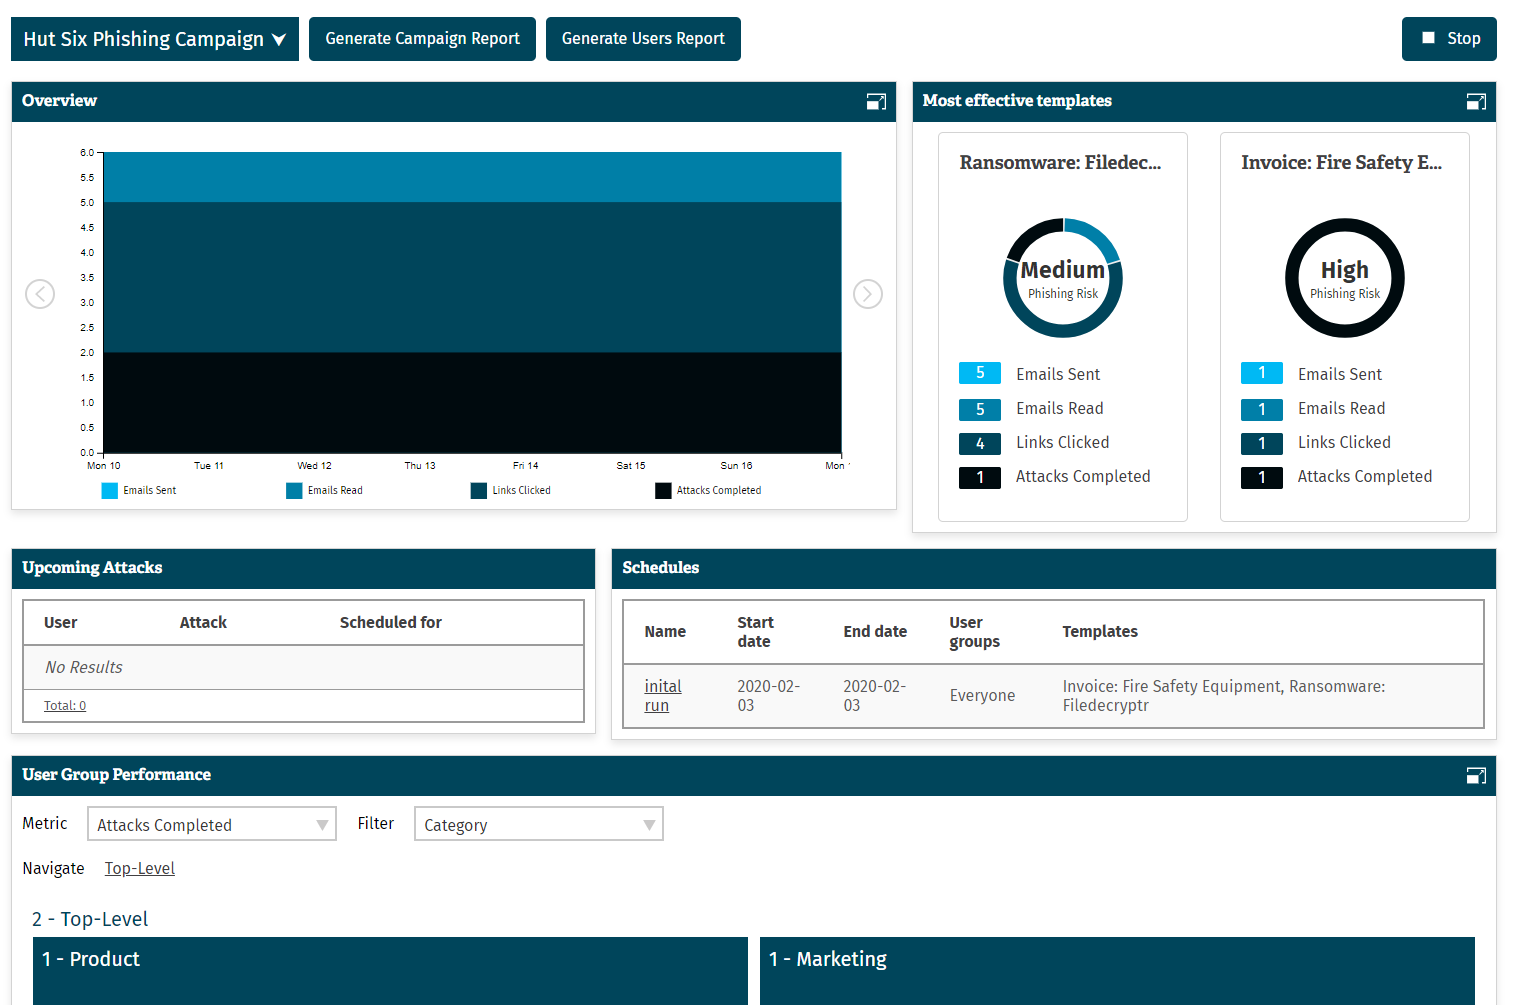Toggle Emails Read series in chart legend
The image size is (1519, 1005).
[324, 491]
